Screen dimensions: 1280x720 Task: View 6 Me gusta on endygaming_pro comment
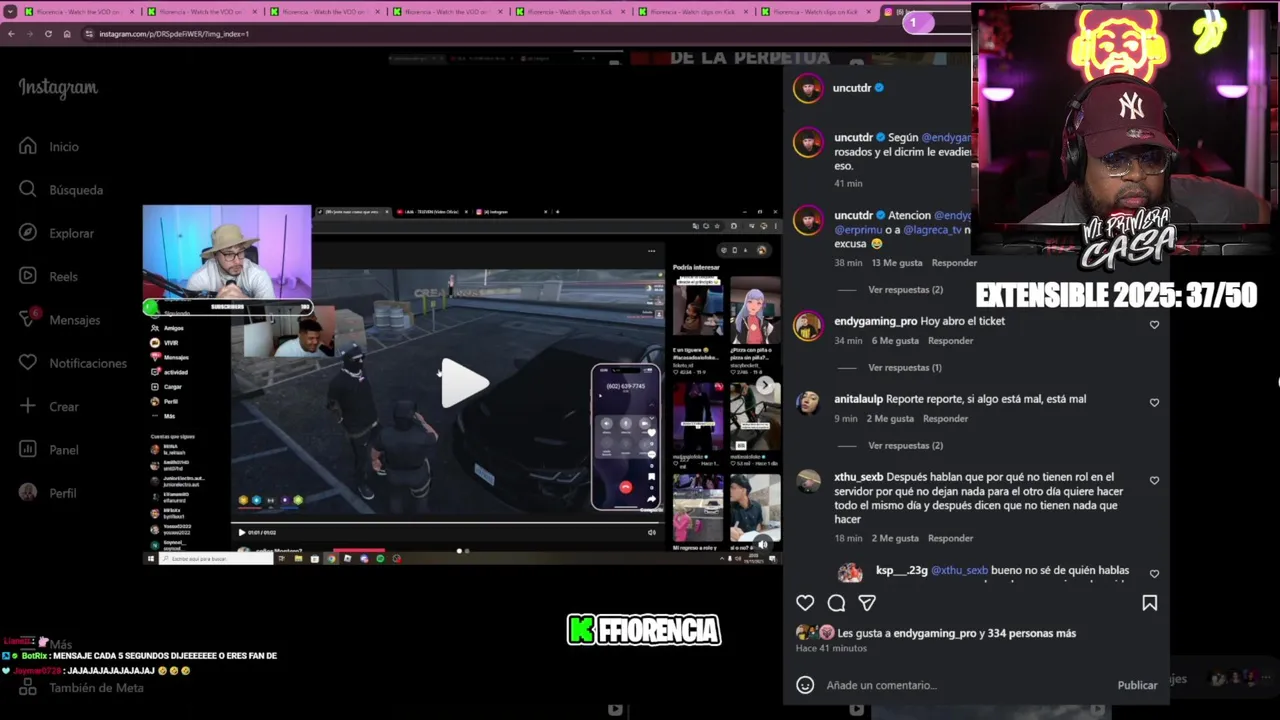(x=894, y=341)
